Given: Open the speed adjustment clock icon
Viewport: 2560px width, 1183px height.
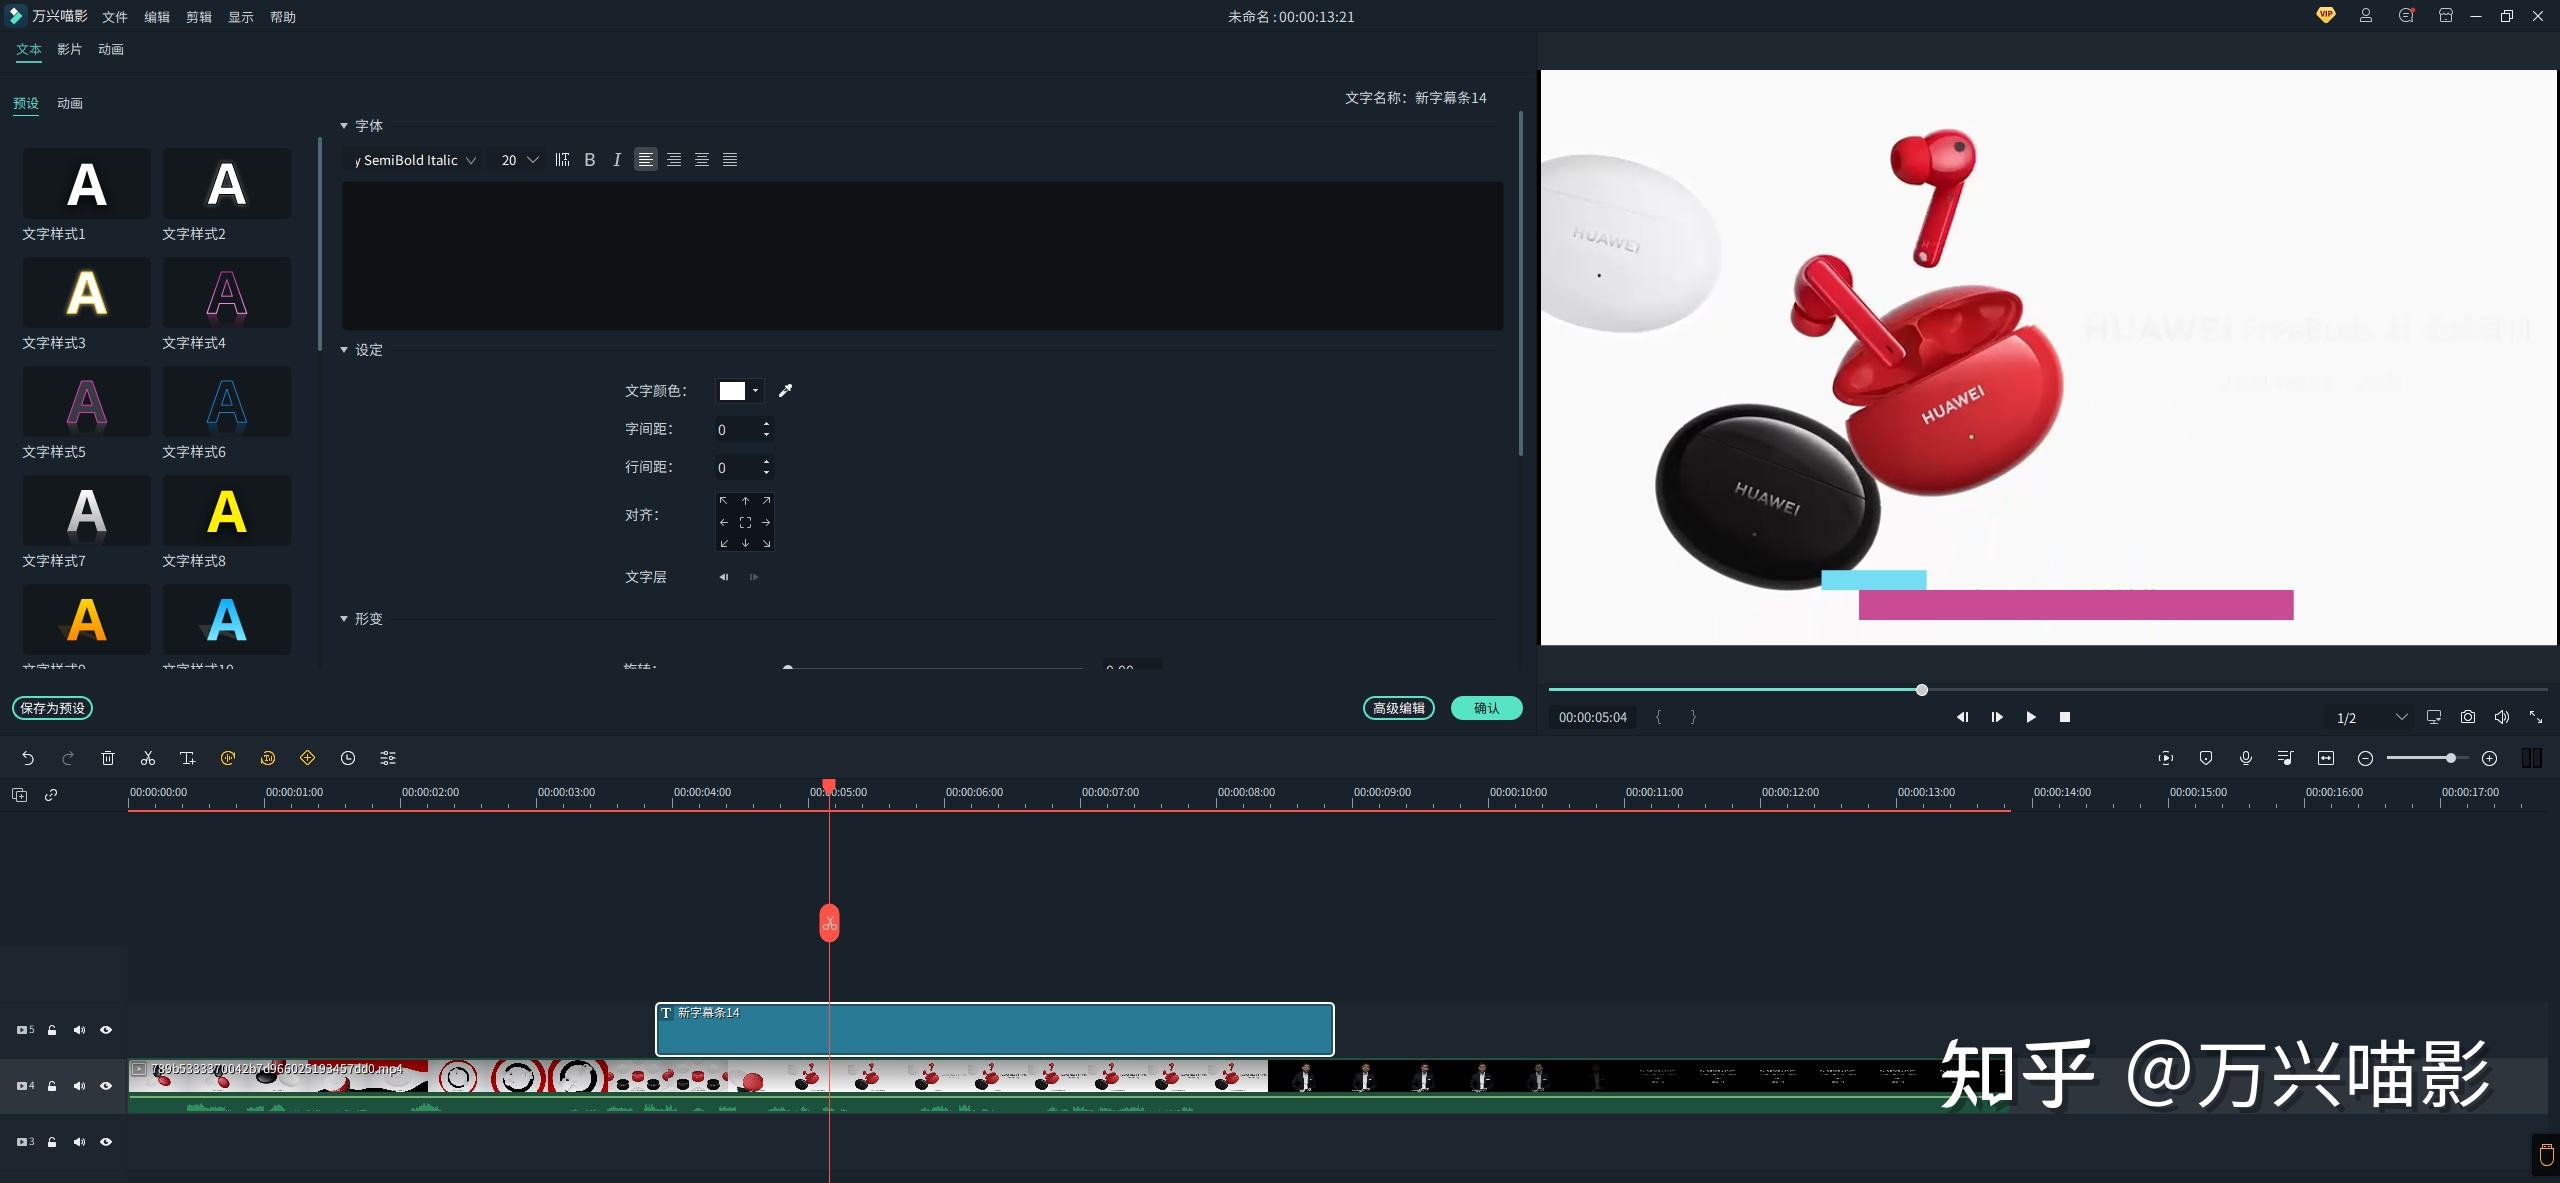Looking at the screenshot, I should coord(348,758).
